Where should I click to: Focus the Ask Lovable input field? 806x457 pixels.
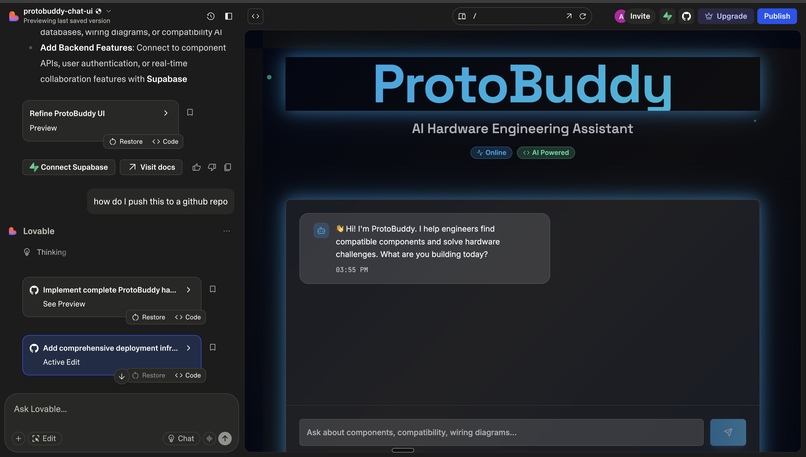[121, 409]
